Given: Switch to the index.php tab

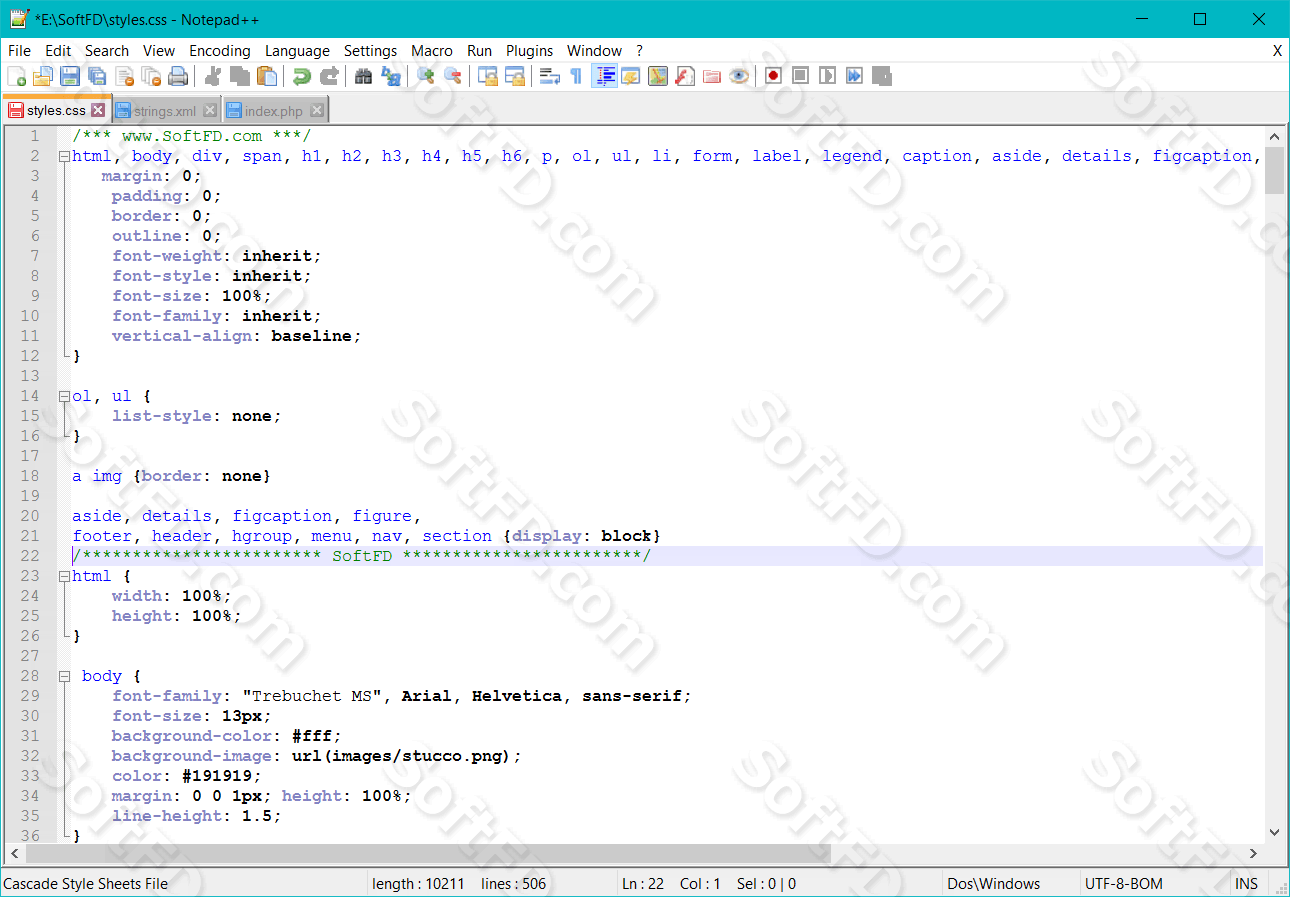Looking at the screenshot, I should (273, 111).
